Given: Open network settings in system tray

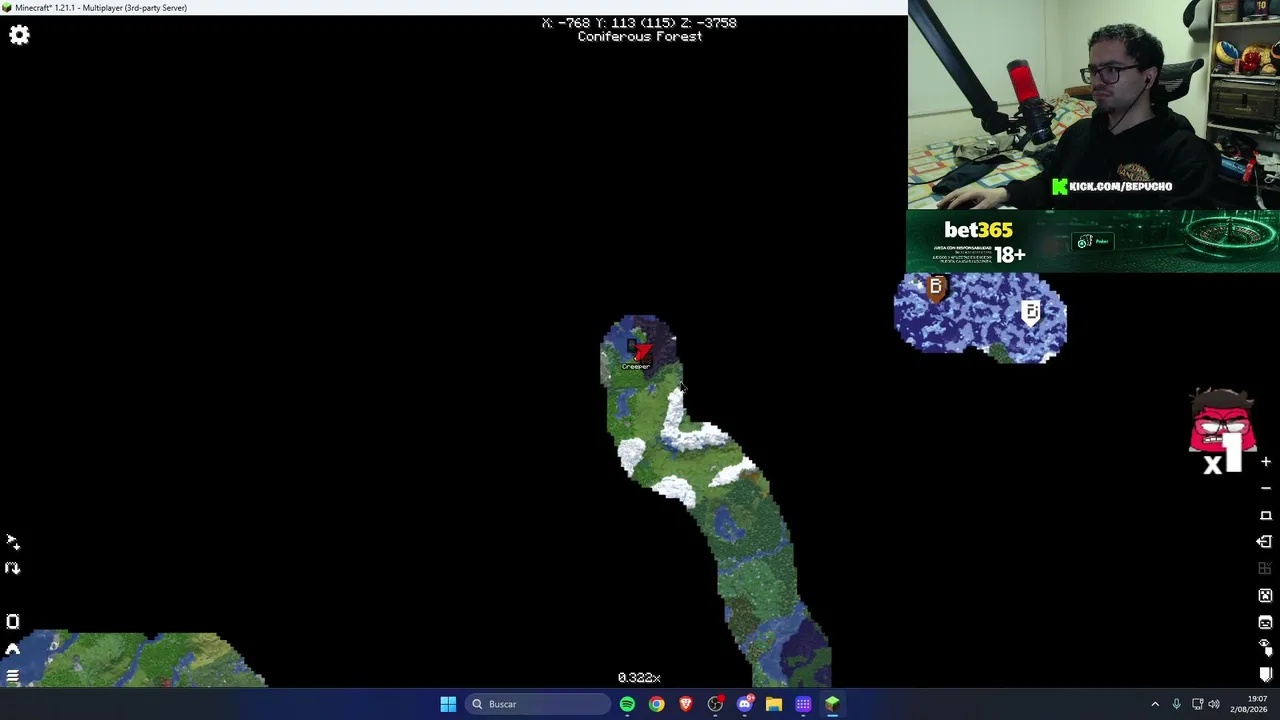Looking at the screenshot, I should pyautogui.click(x=1197, y=704).
